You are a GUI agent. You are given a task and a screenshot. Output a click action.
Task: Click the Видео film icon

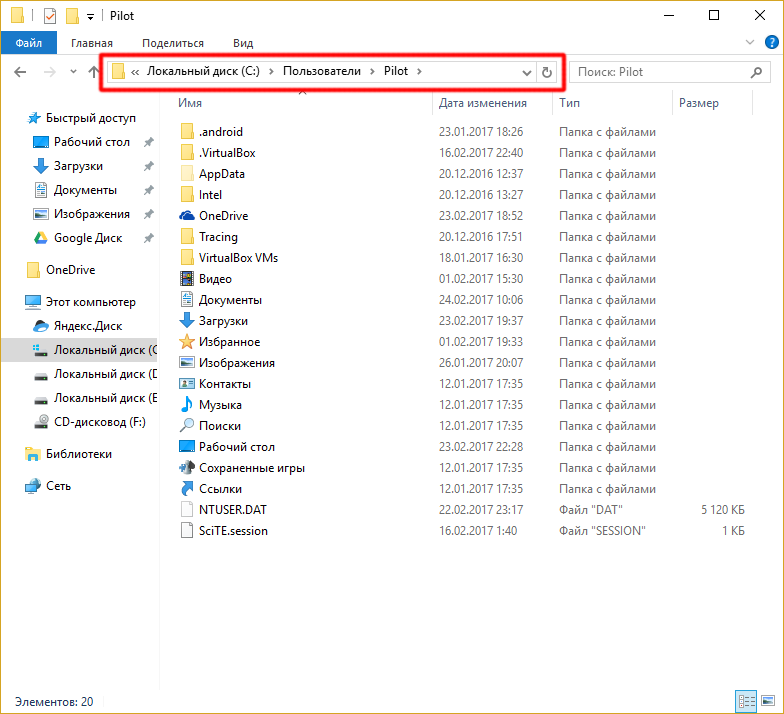[186, 278]
